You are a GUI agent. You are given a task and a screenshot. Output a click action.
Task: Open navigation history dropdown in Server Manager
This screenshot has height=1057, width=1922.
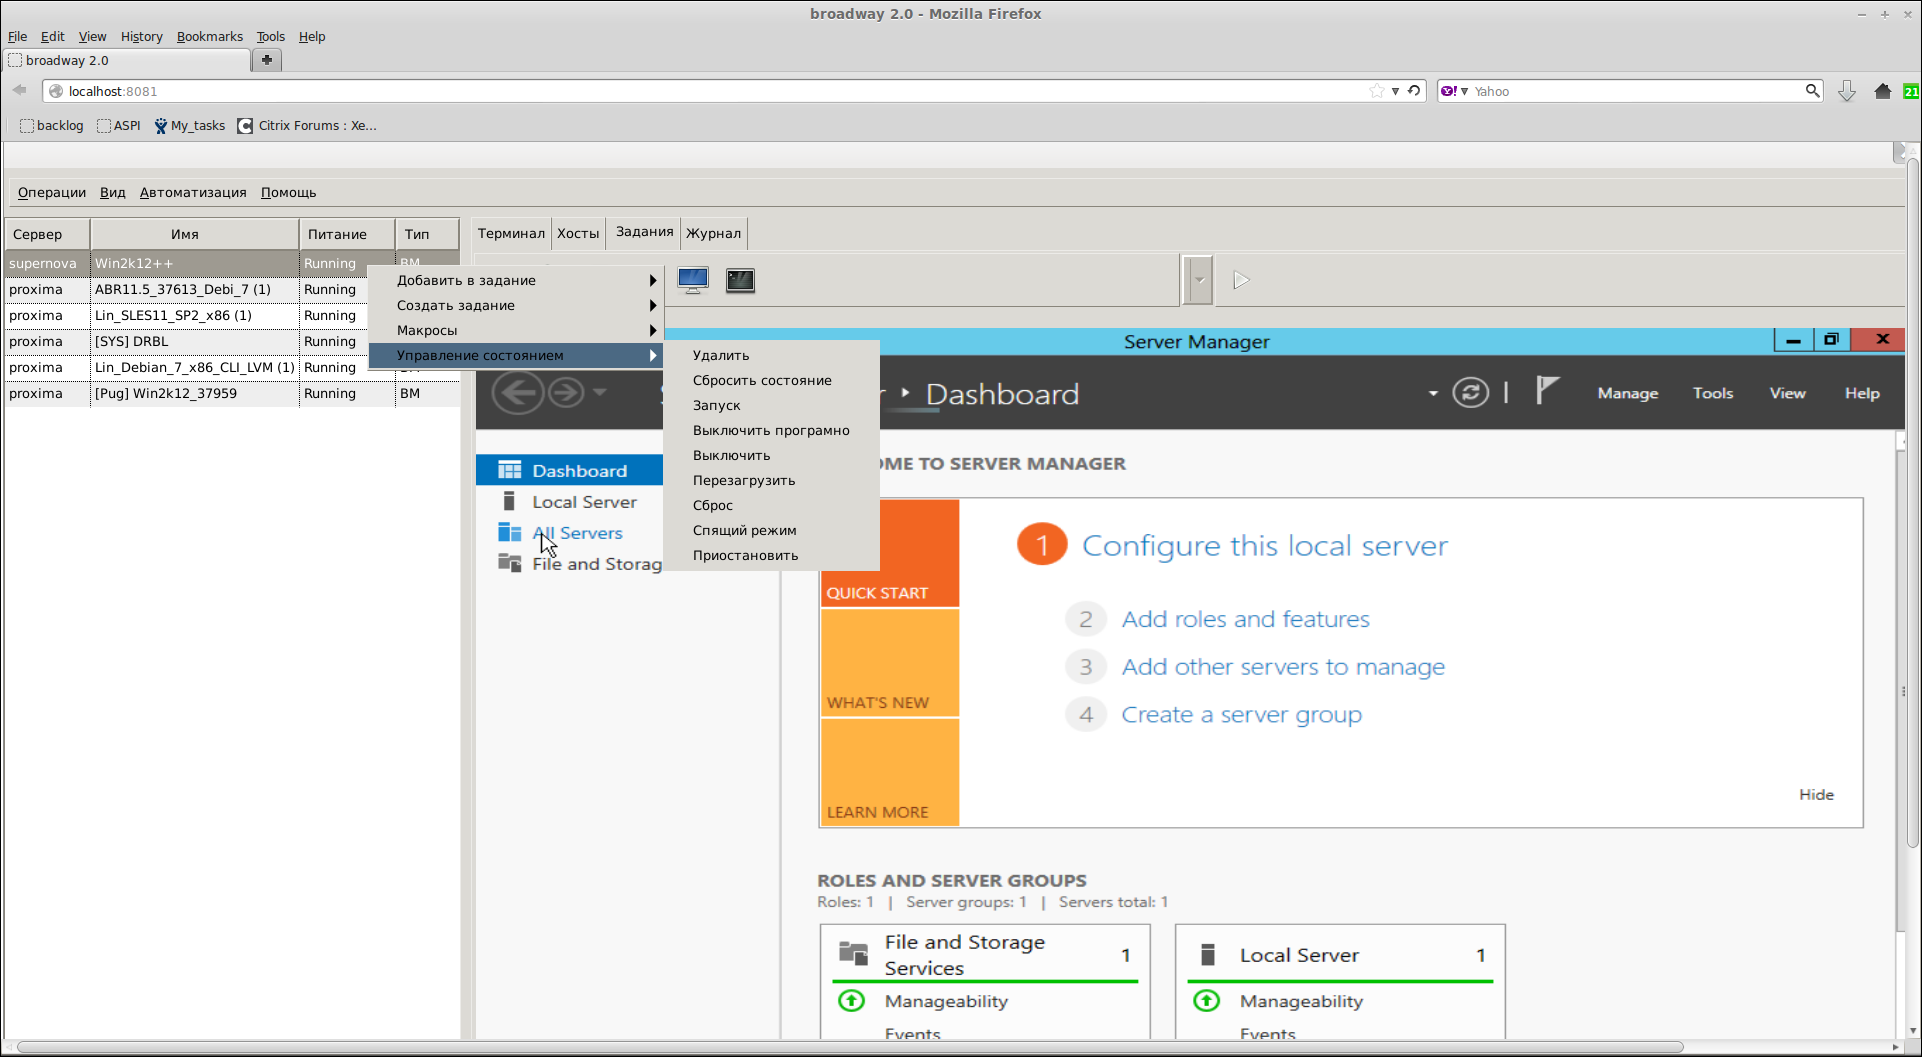(x=600, y=392)
